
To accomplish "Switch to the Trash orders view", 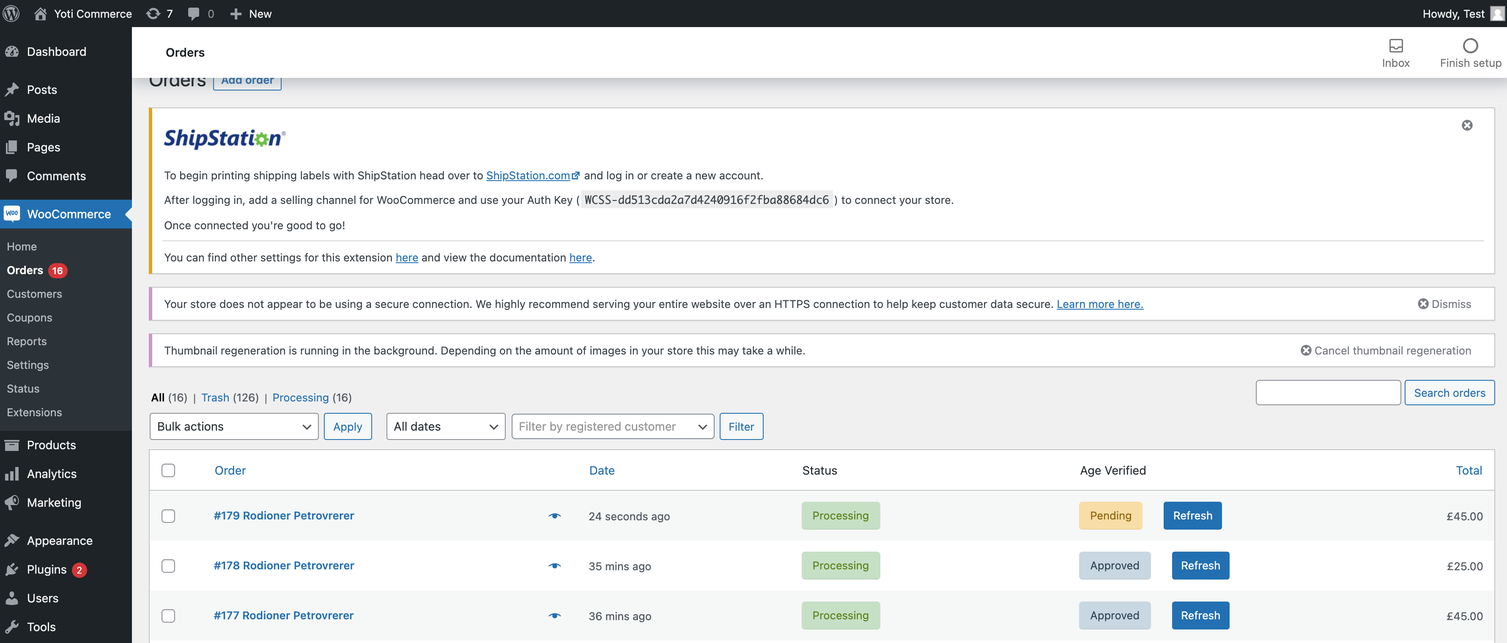I will click(214, 397).
